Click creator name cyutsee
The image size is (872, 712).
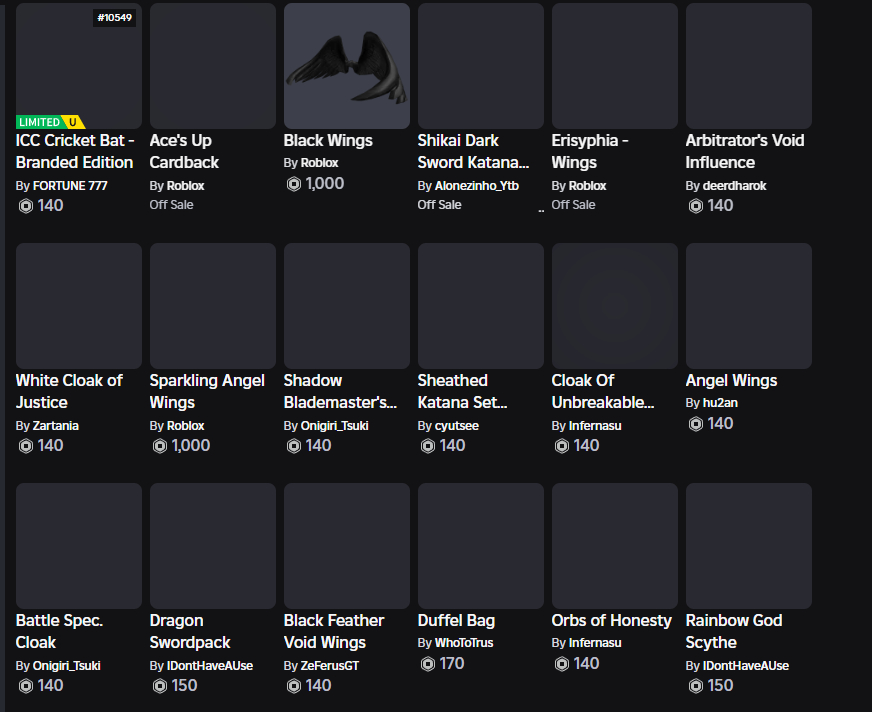(457, 426)
